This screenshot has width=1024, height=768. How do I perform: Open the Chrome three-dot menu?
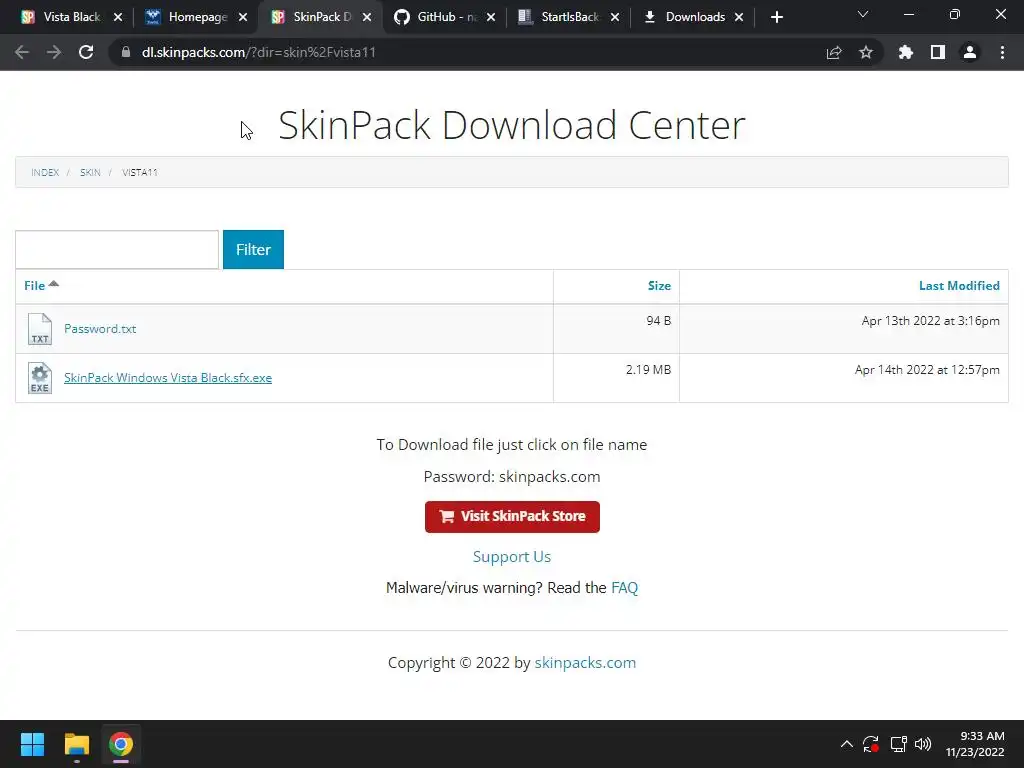[x=1002, y=52]
